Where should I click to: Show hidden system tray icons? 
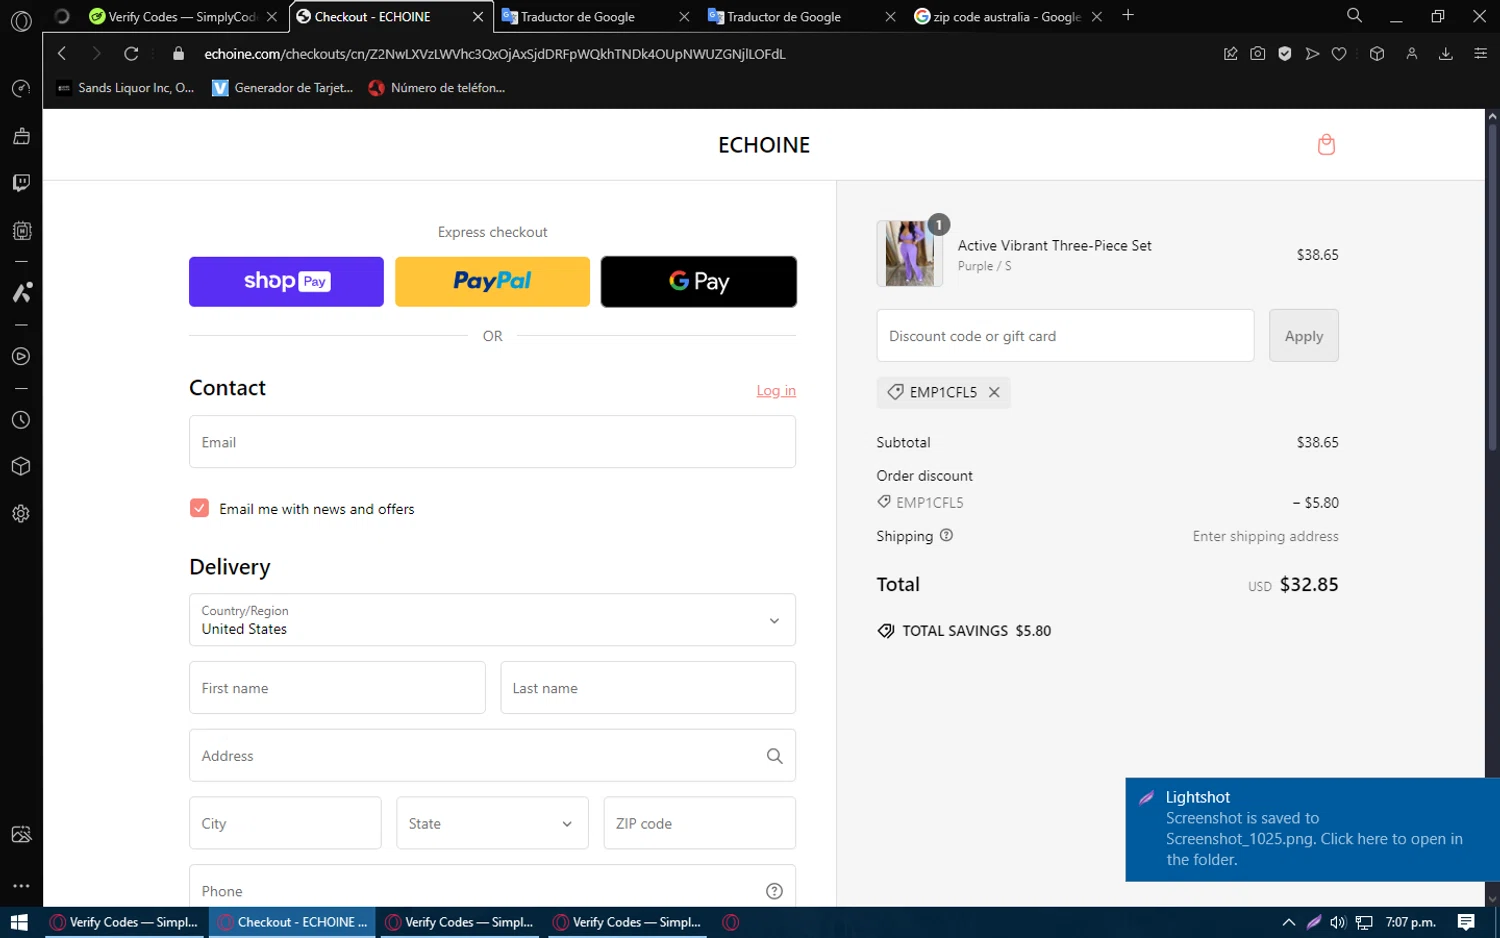pyautogui.click(x=1288, y=922)
